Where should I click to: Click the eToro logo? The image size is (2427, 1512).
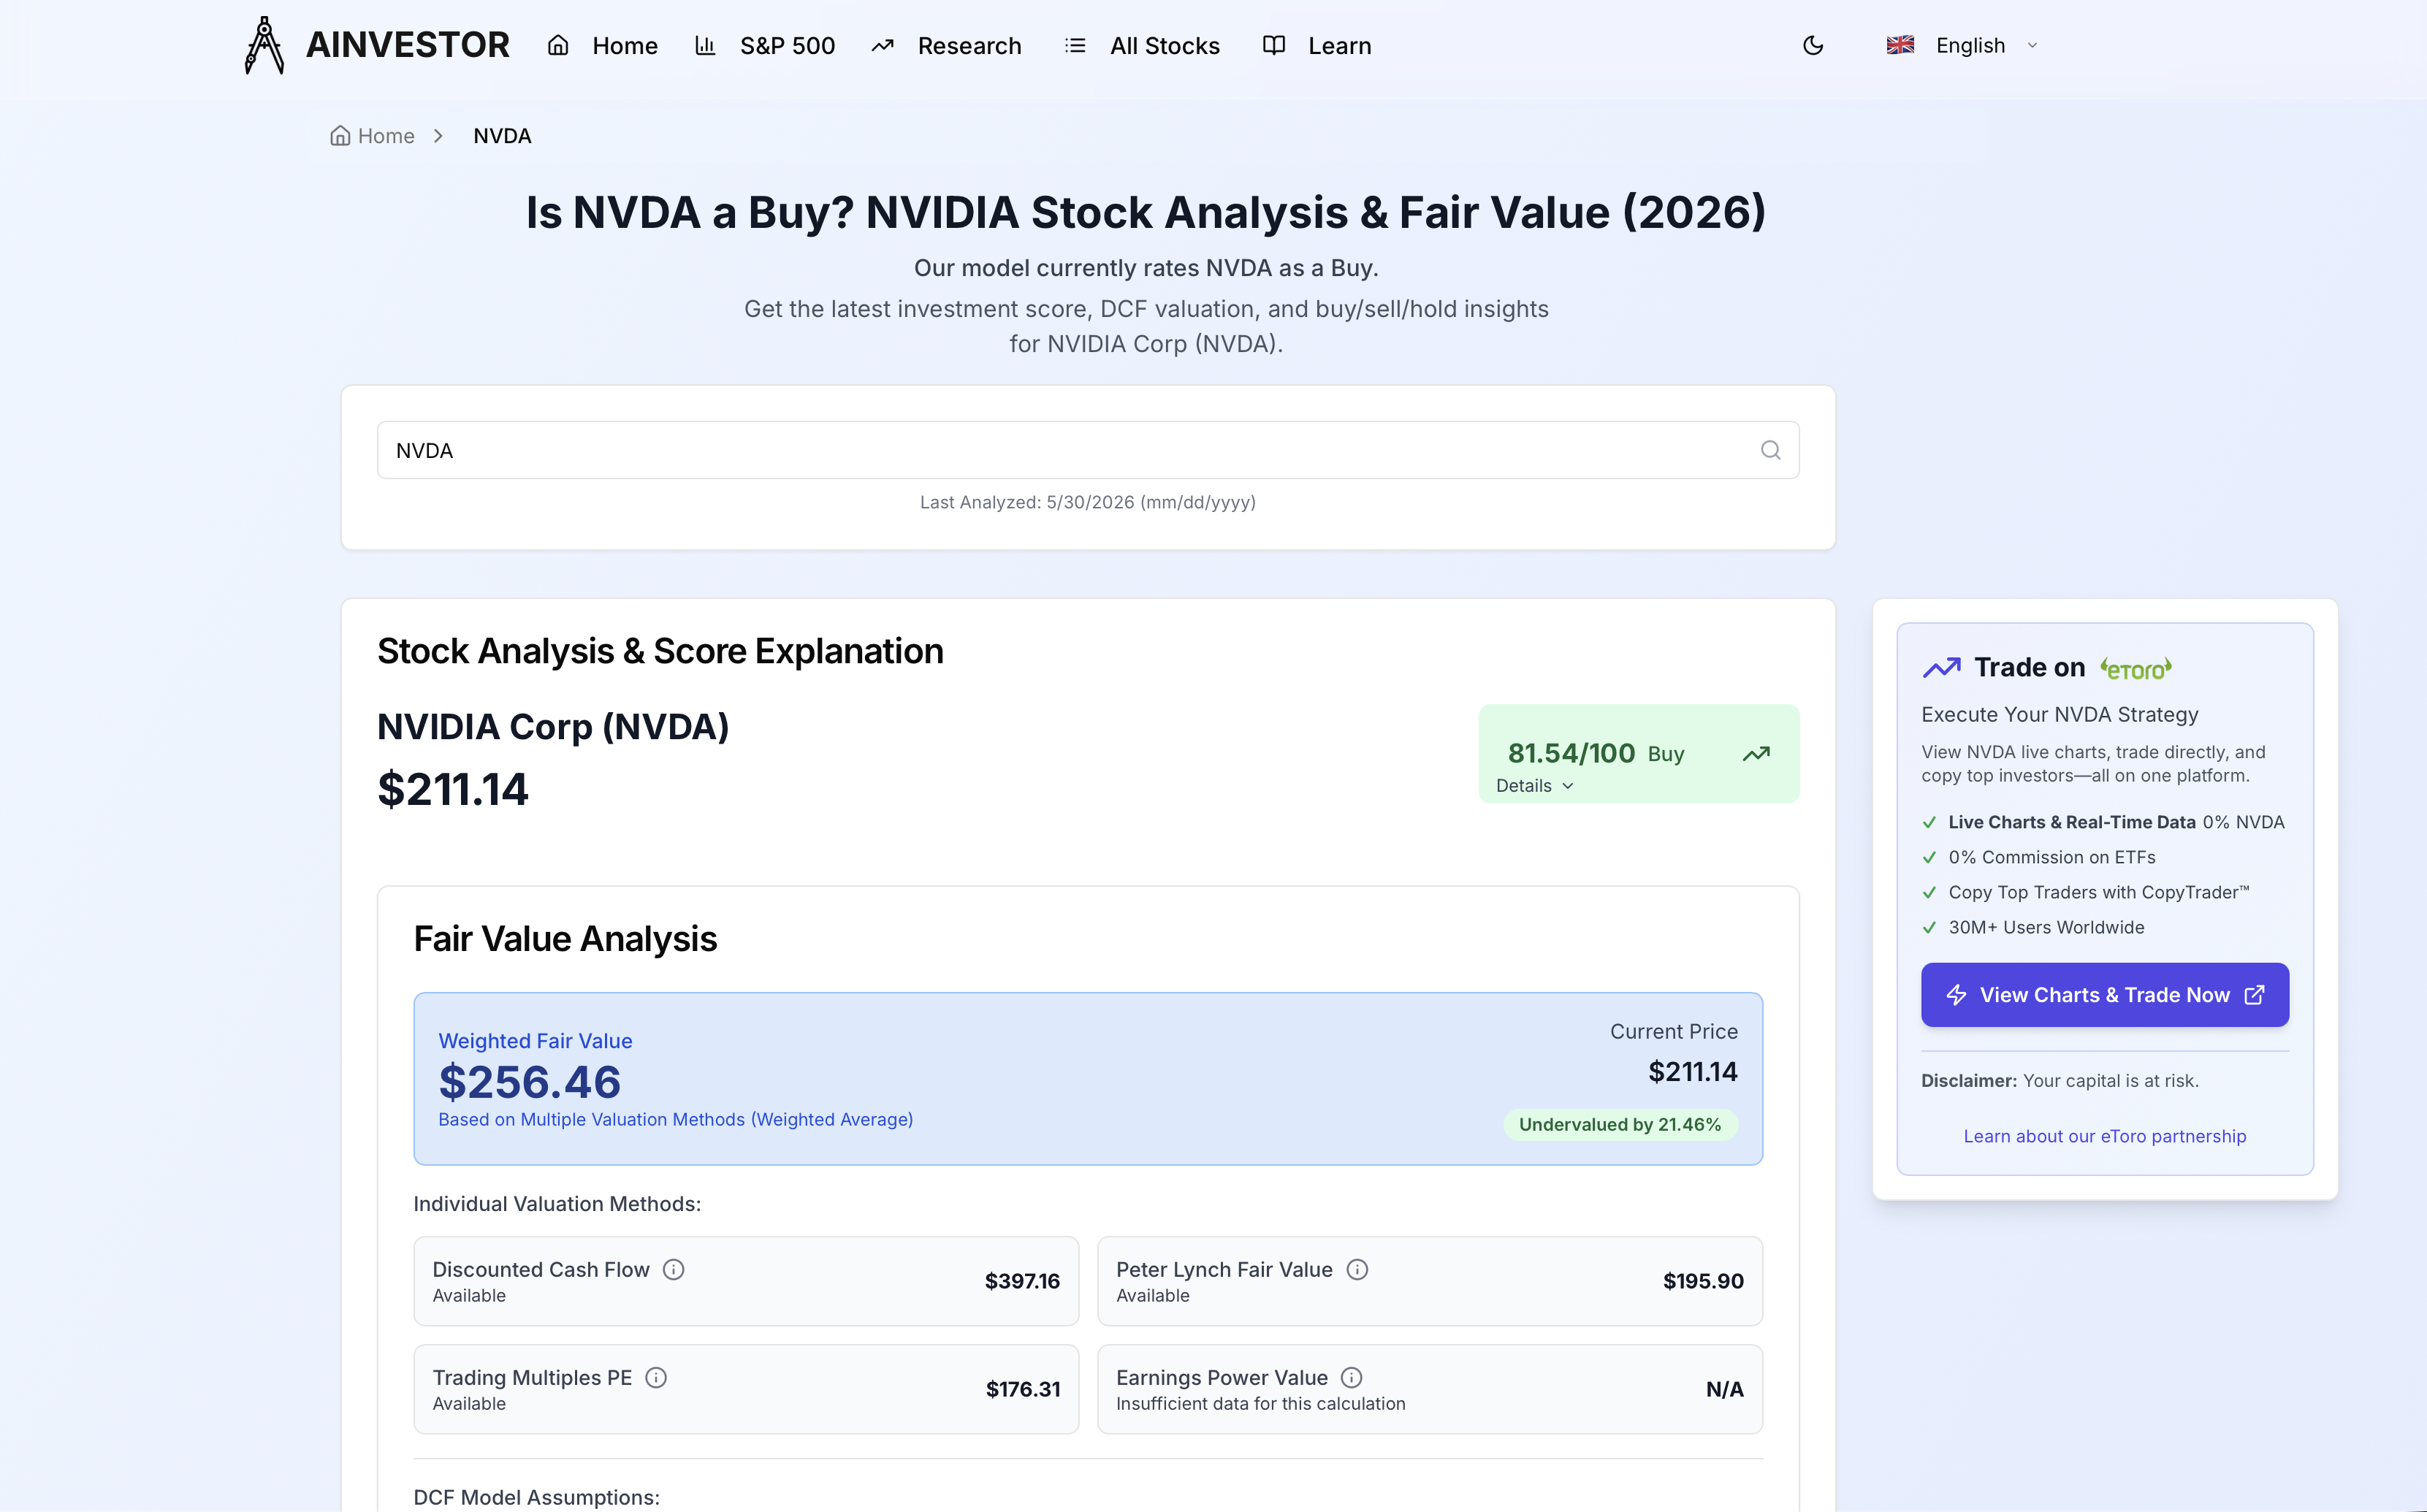(x=2136, y=668)
